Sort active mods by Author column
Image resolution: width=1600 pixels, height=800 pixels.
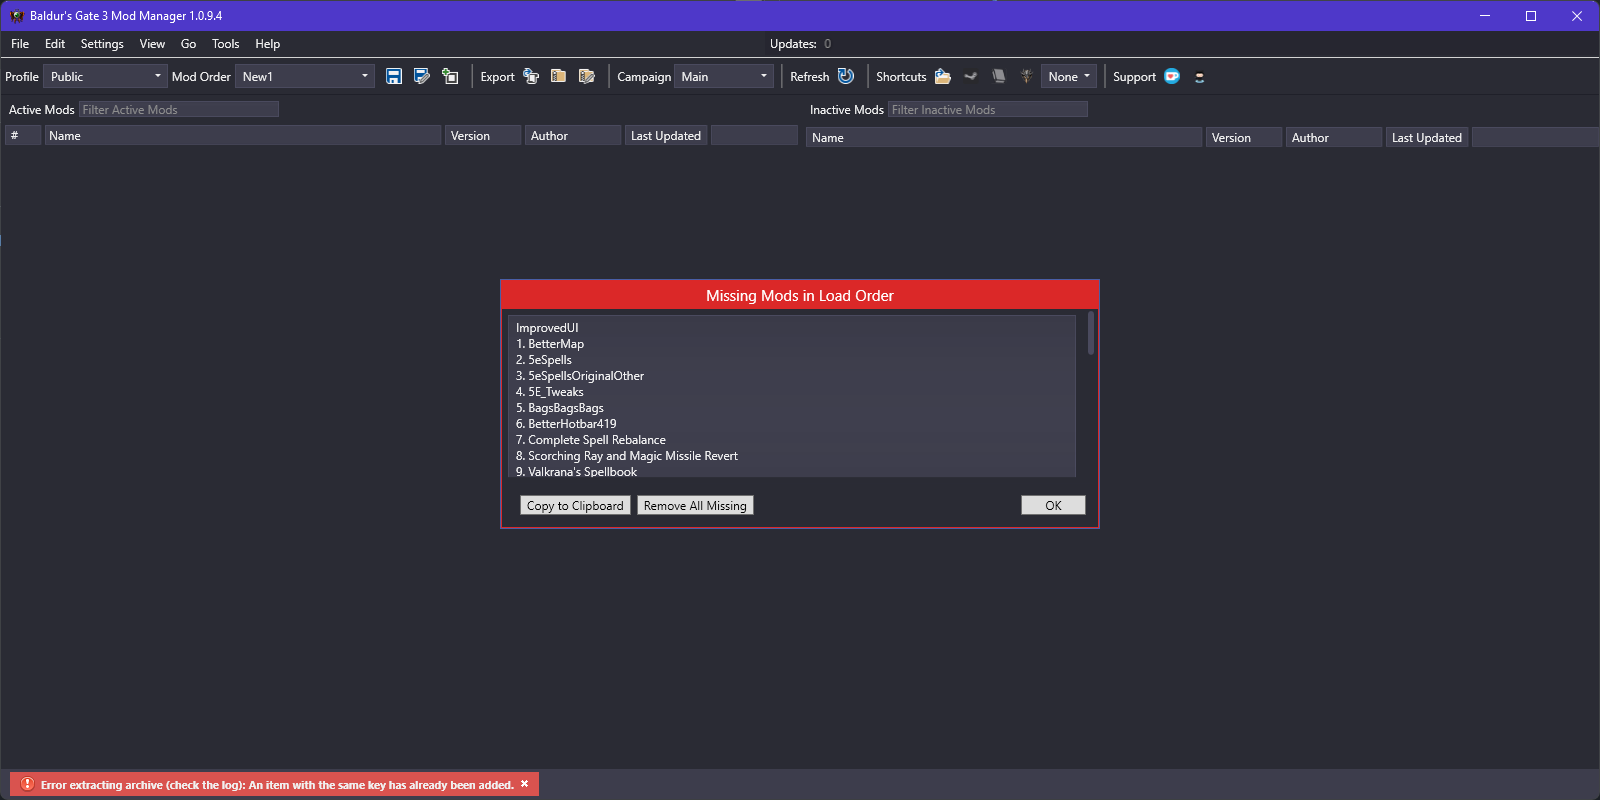(x=573, y=135)
